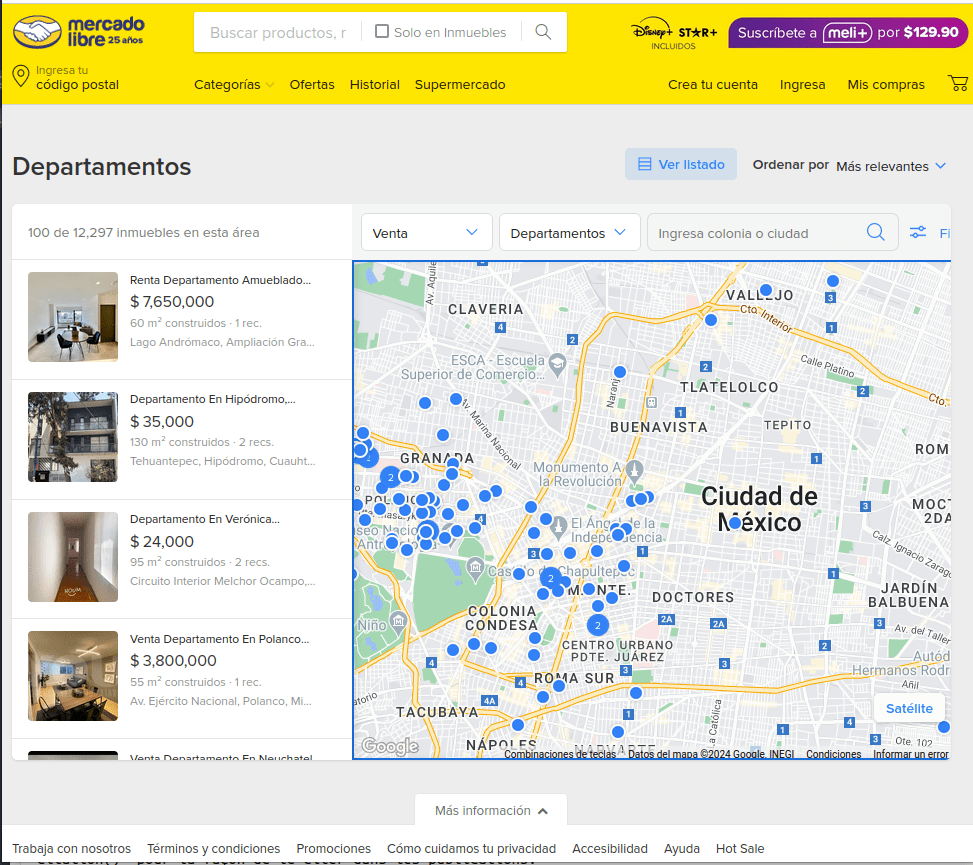Open Venta Departamento En Polanco thumbnail
Screen dimensions: 973x865
[x=73, y=676]
